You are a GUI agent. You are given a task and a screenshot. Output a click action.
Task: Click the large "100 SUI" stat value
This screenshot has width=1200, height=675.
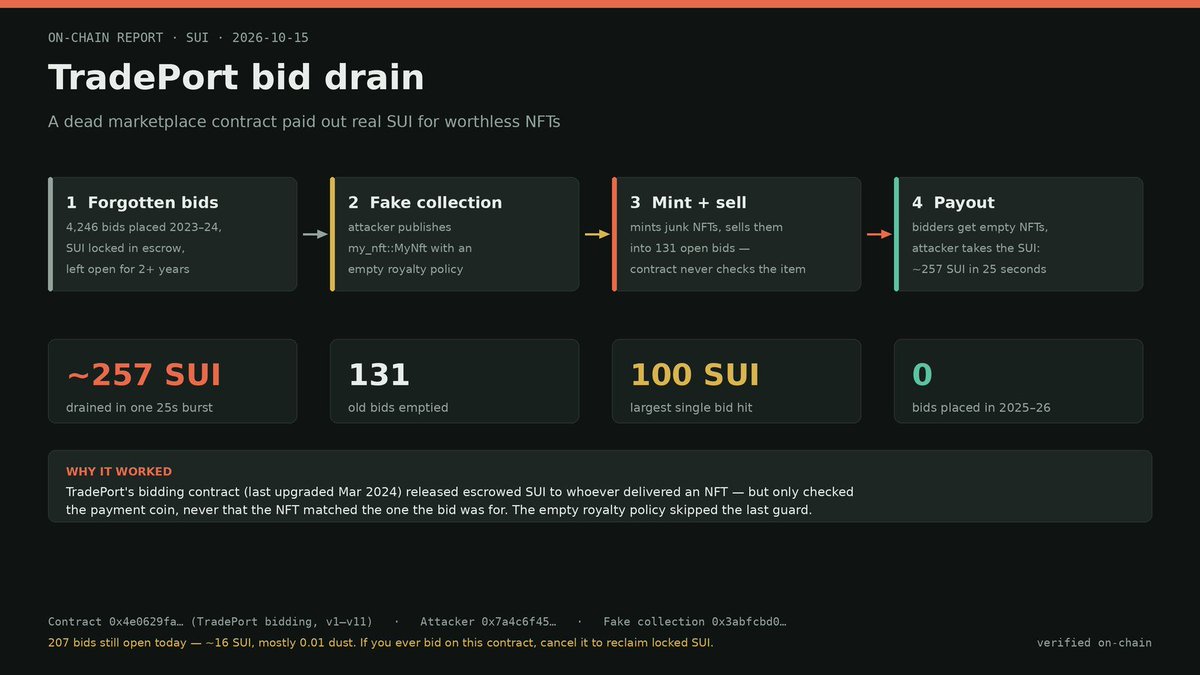695,375
